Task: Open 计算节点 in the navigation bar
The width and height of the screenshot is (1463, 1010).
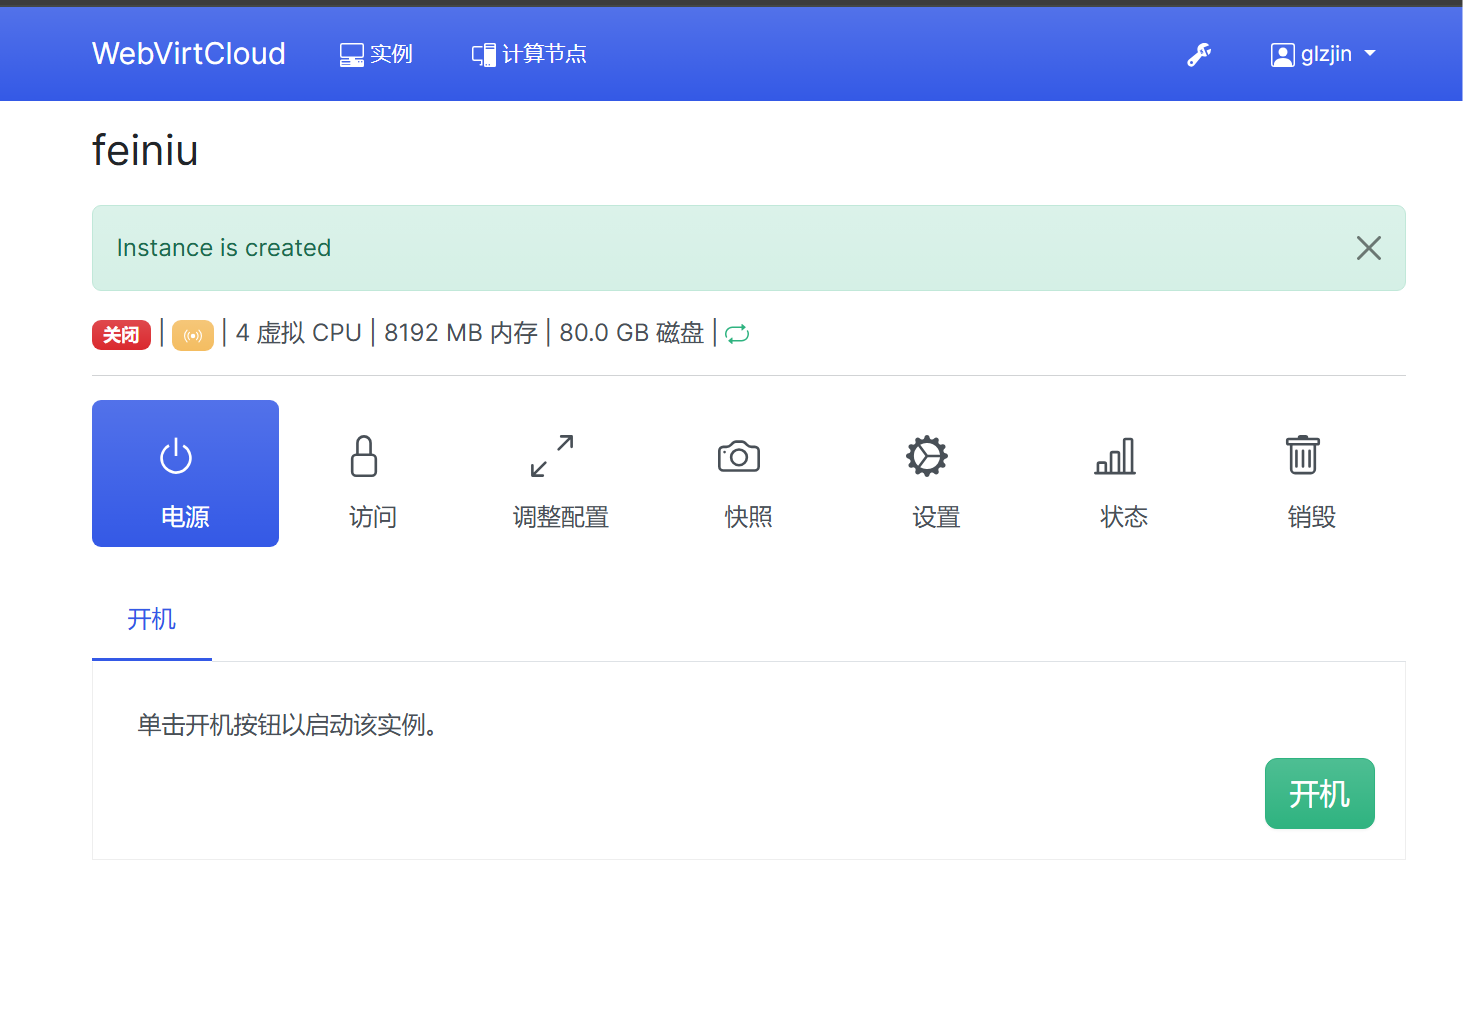Action: (530, 54)
